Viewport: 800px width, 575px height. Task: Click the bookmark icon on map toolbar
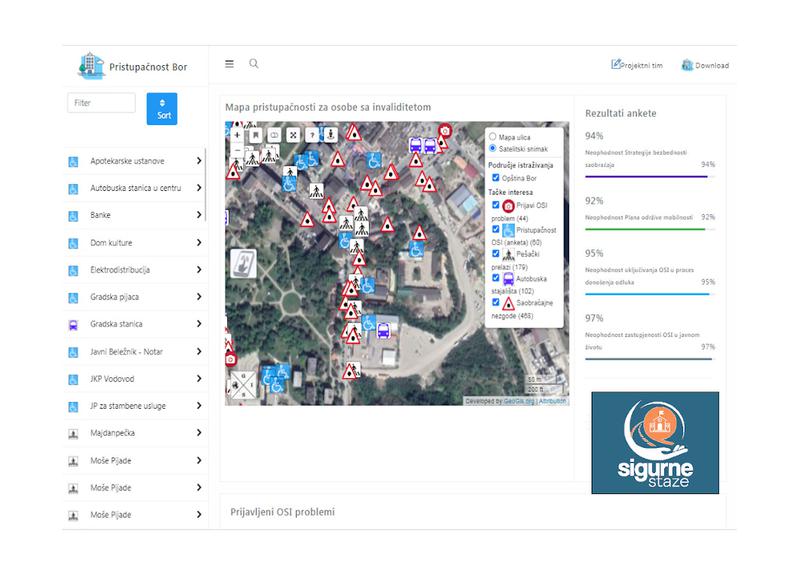[256, 134]
